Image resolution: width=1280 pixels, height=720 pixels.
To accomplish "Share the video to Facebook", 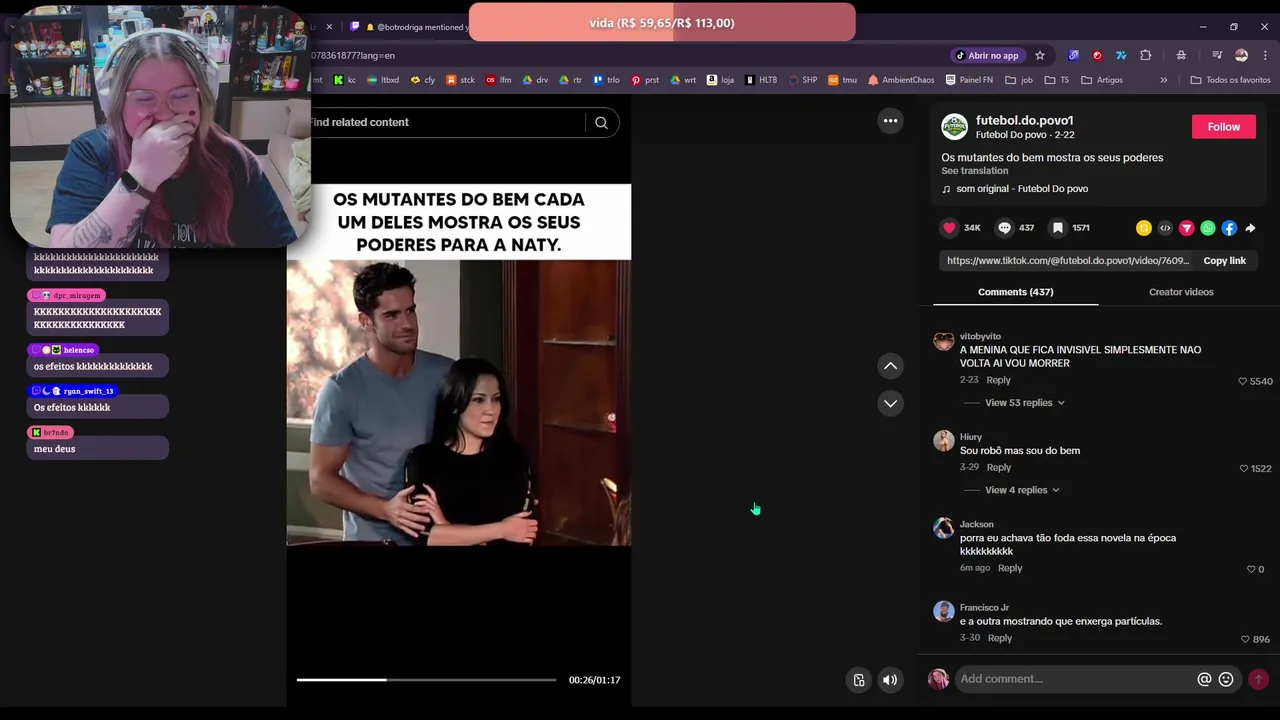I will [1229, 228].
